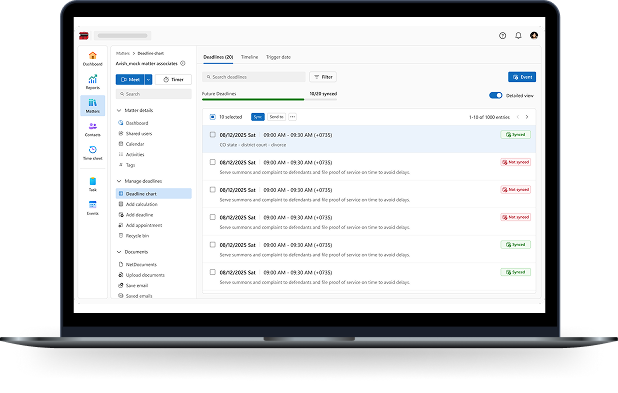Click the Deadline chart breadcrumb text

[151, 53]
